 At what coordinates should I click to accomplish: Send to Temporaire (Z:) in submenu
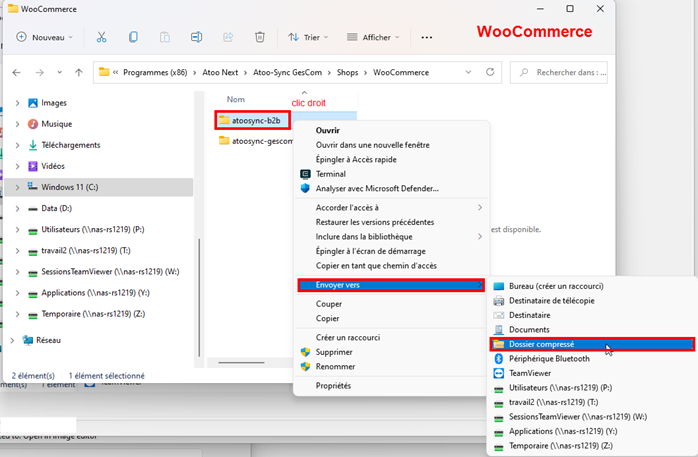(560, 445)
